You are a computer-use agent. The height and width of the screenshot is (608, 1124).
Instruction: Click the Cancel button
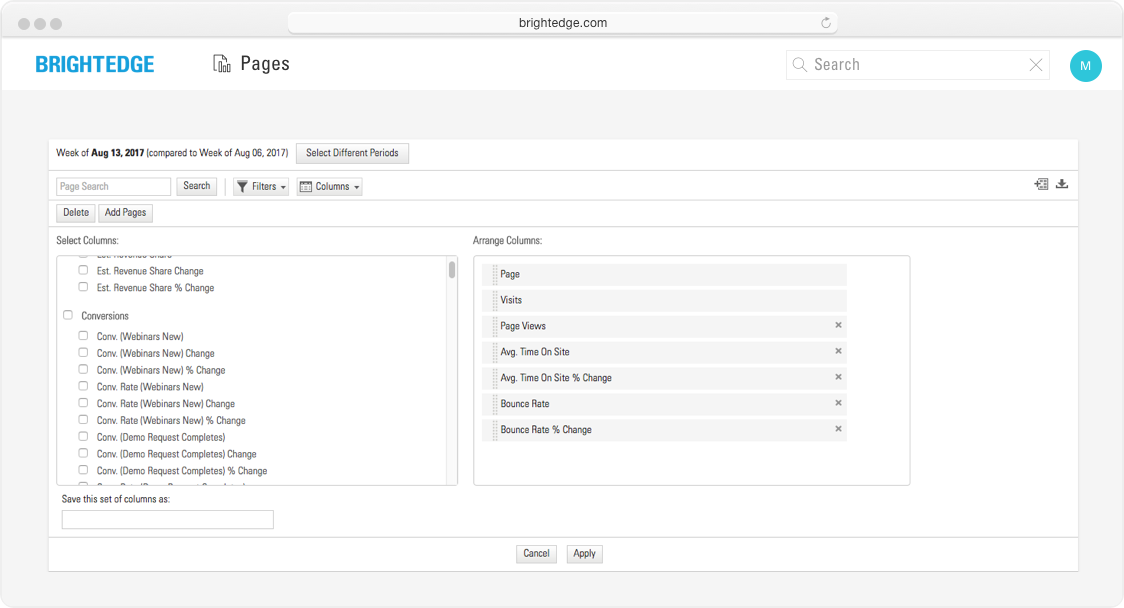536,553
